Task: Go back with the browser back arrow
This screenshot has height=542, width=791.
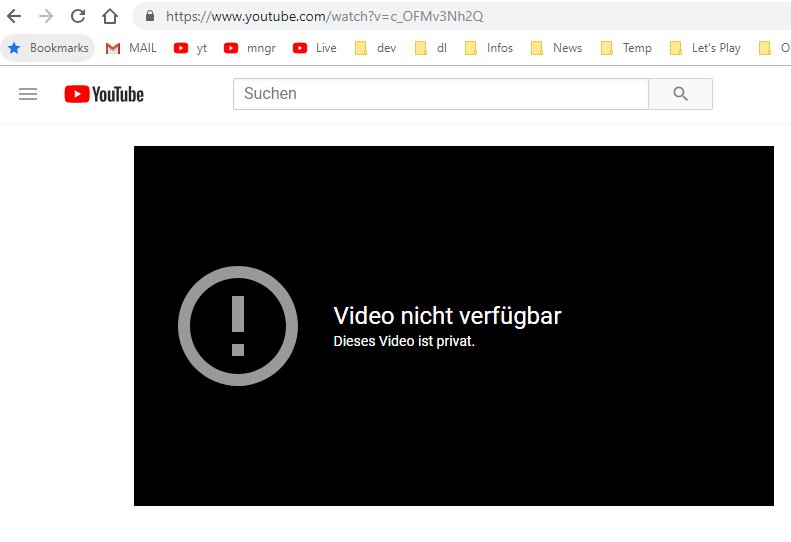Action: tap(14, 16)
